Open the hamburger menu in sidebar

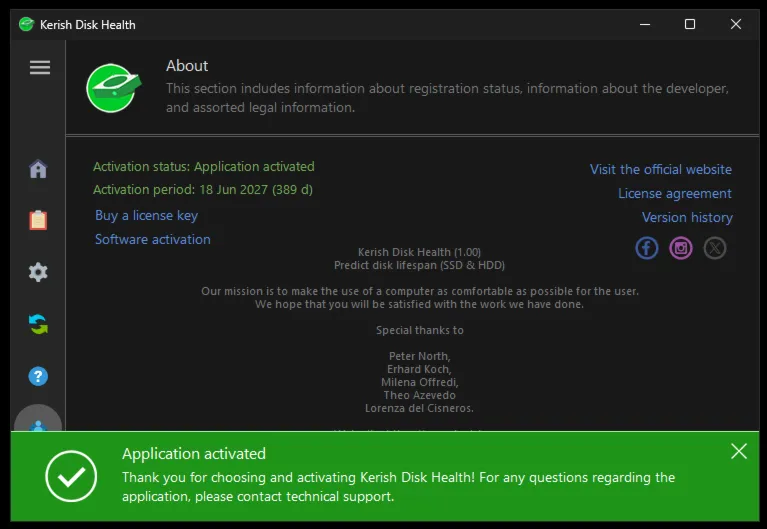point(40,68)
